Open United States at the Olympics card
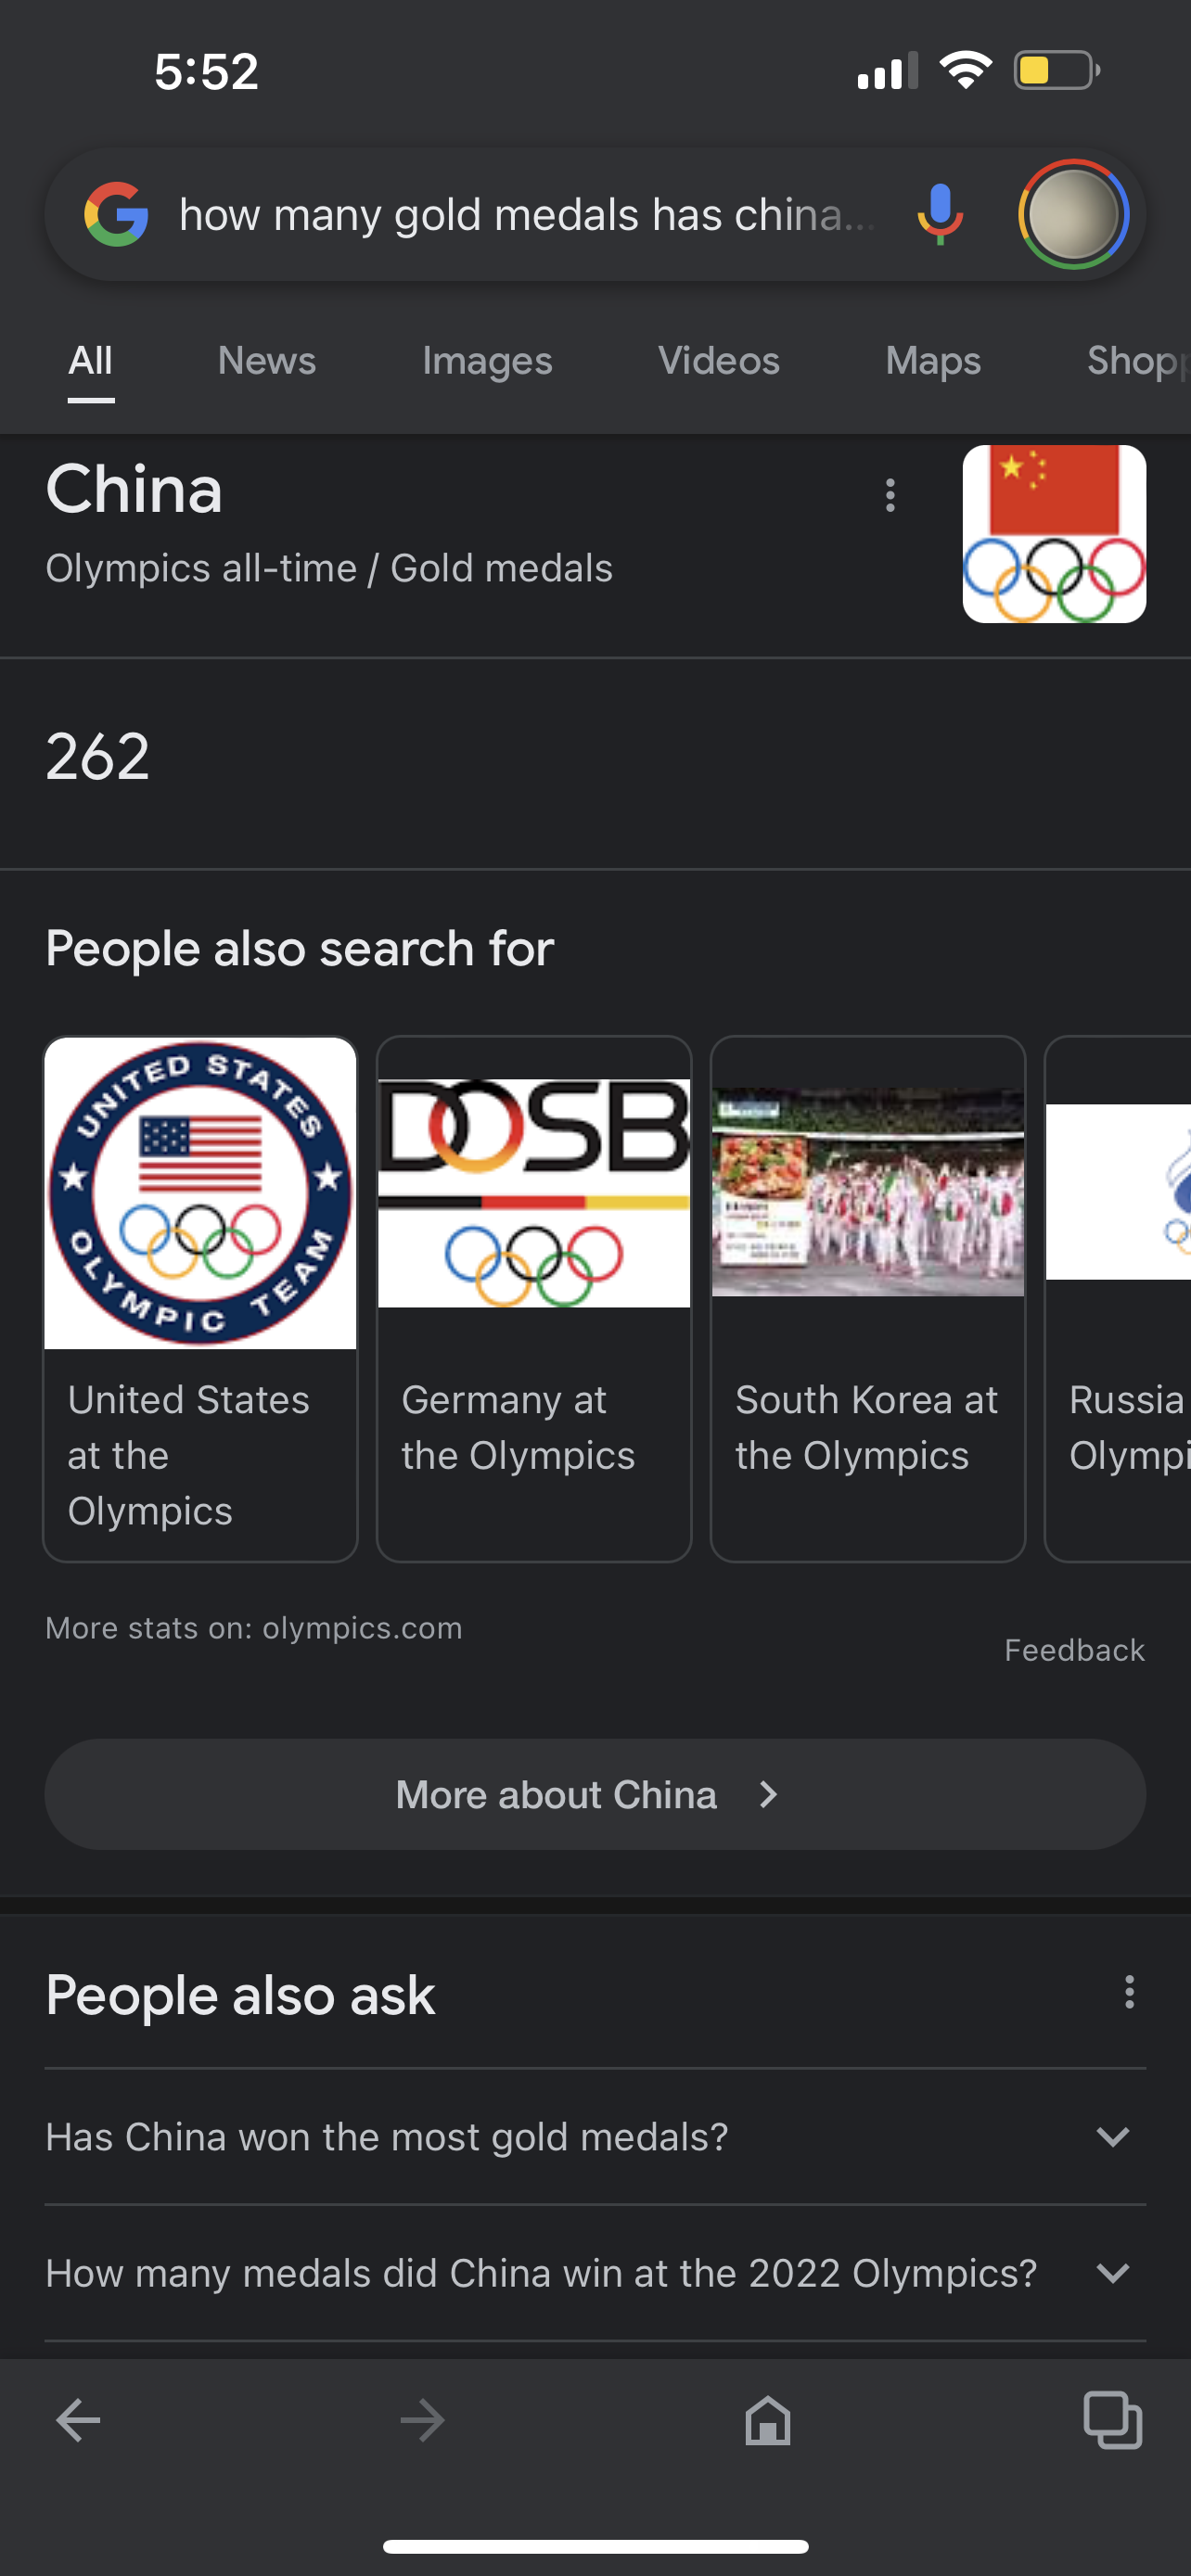This screenshot has height=2576, width=1191. [x=200, y=1299]
